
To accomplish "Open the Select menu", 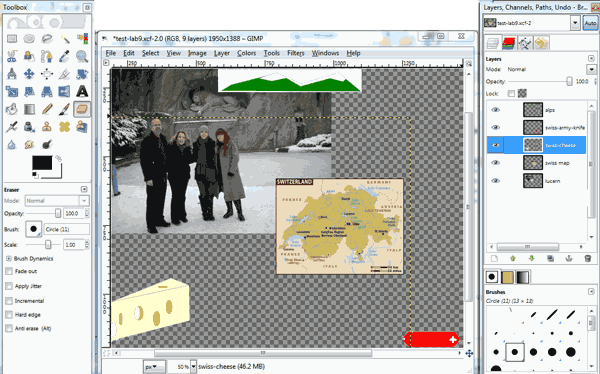I will [150, 53].
